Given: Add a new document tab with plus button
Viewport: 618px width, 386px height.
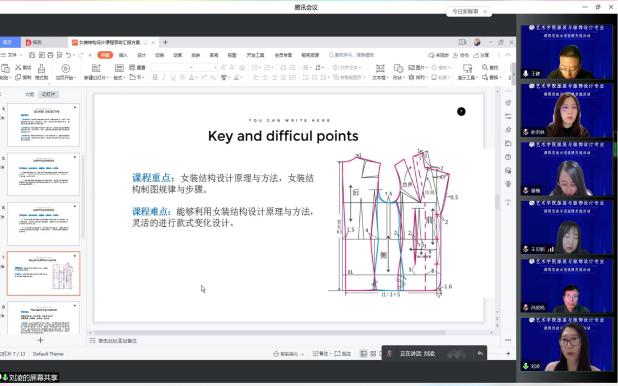Looking at the screenshot, I should [165, 42].
